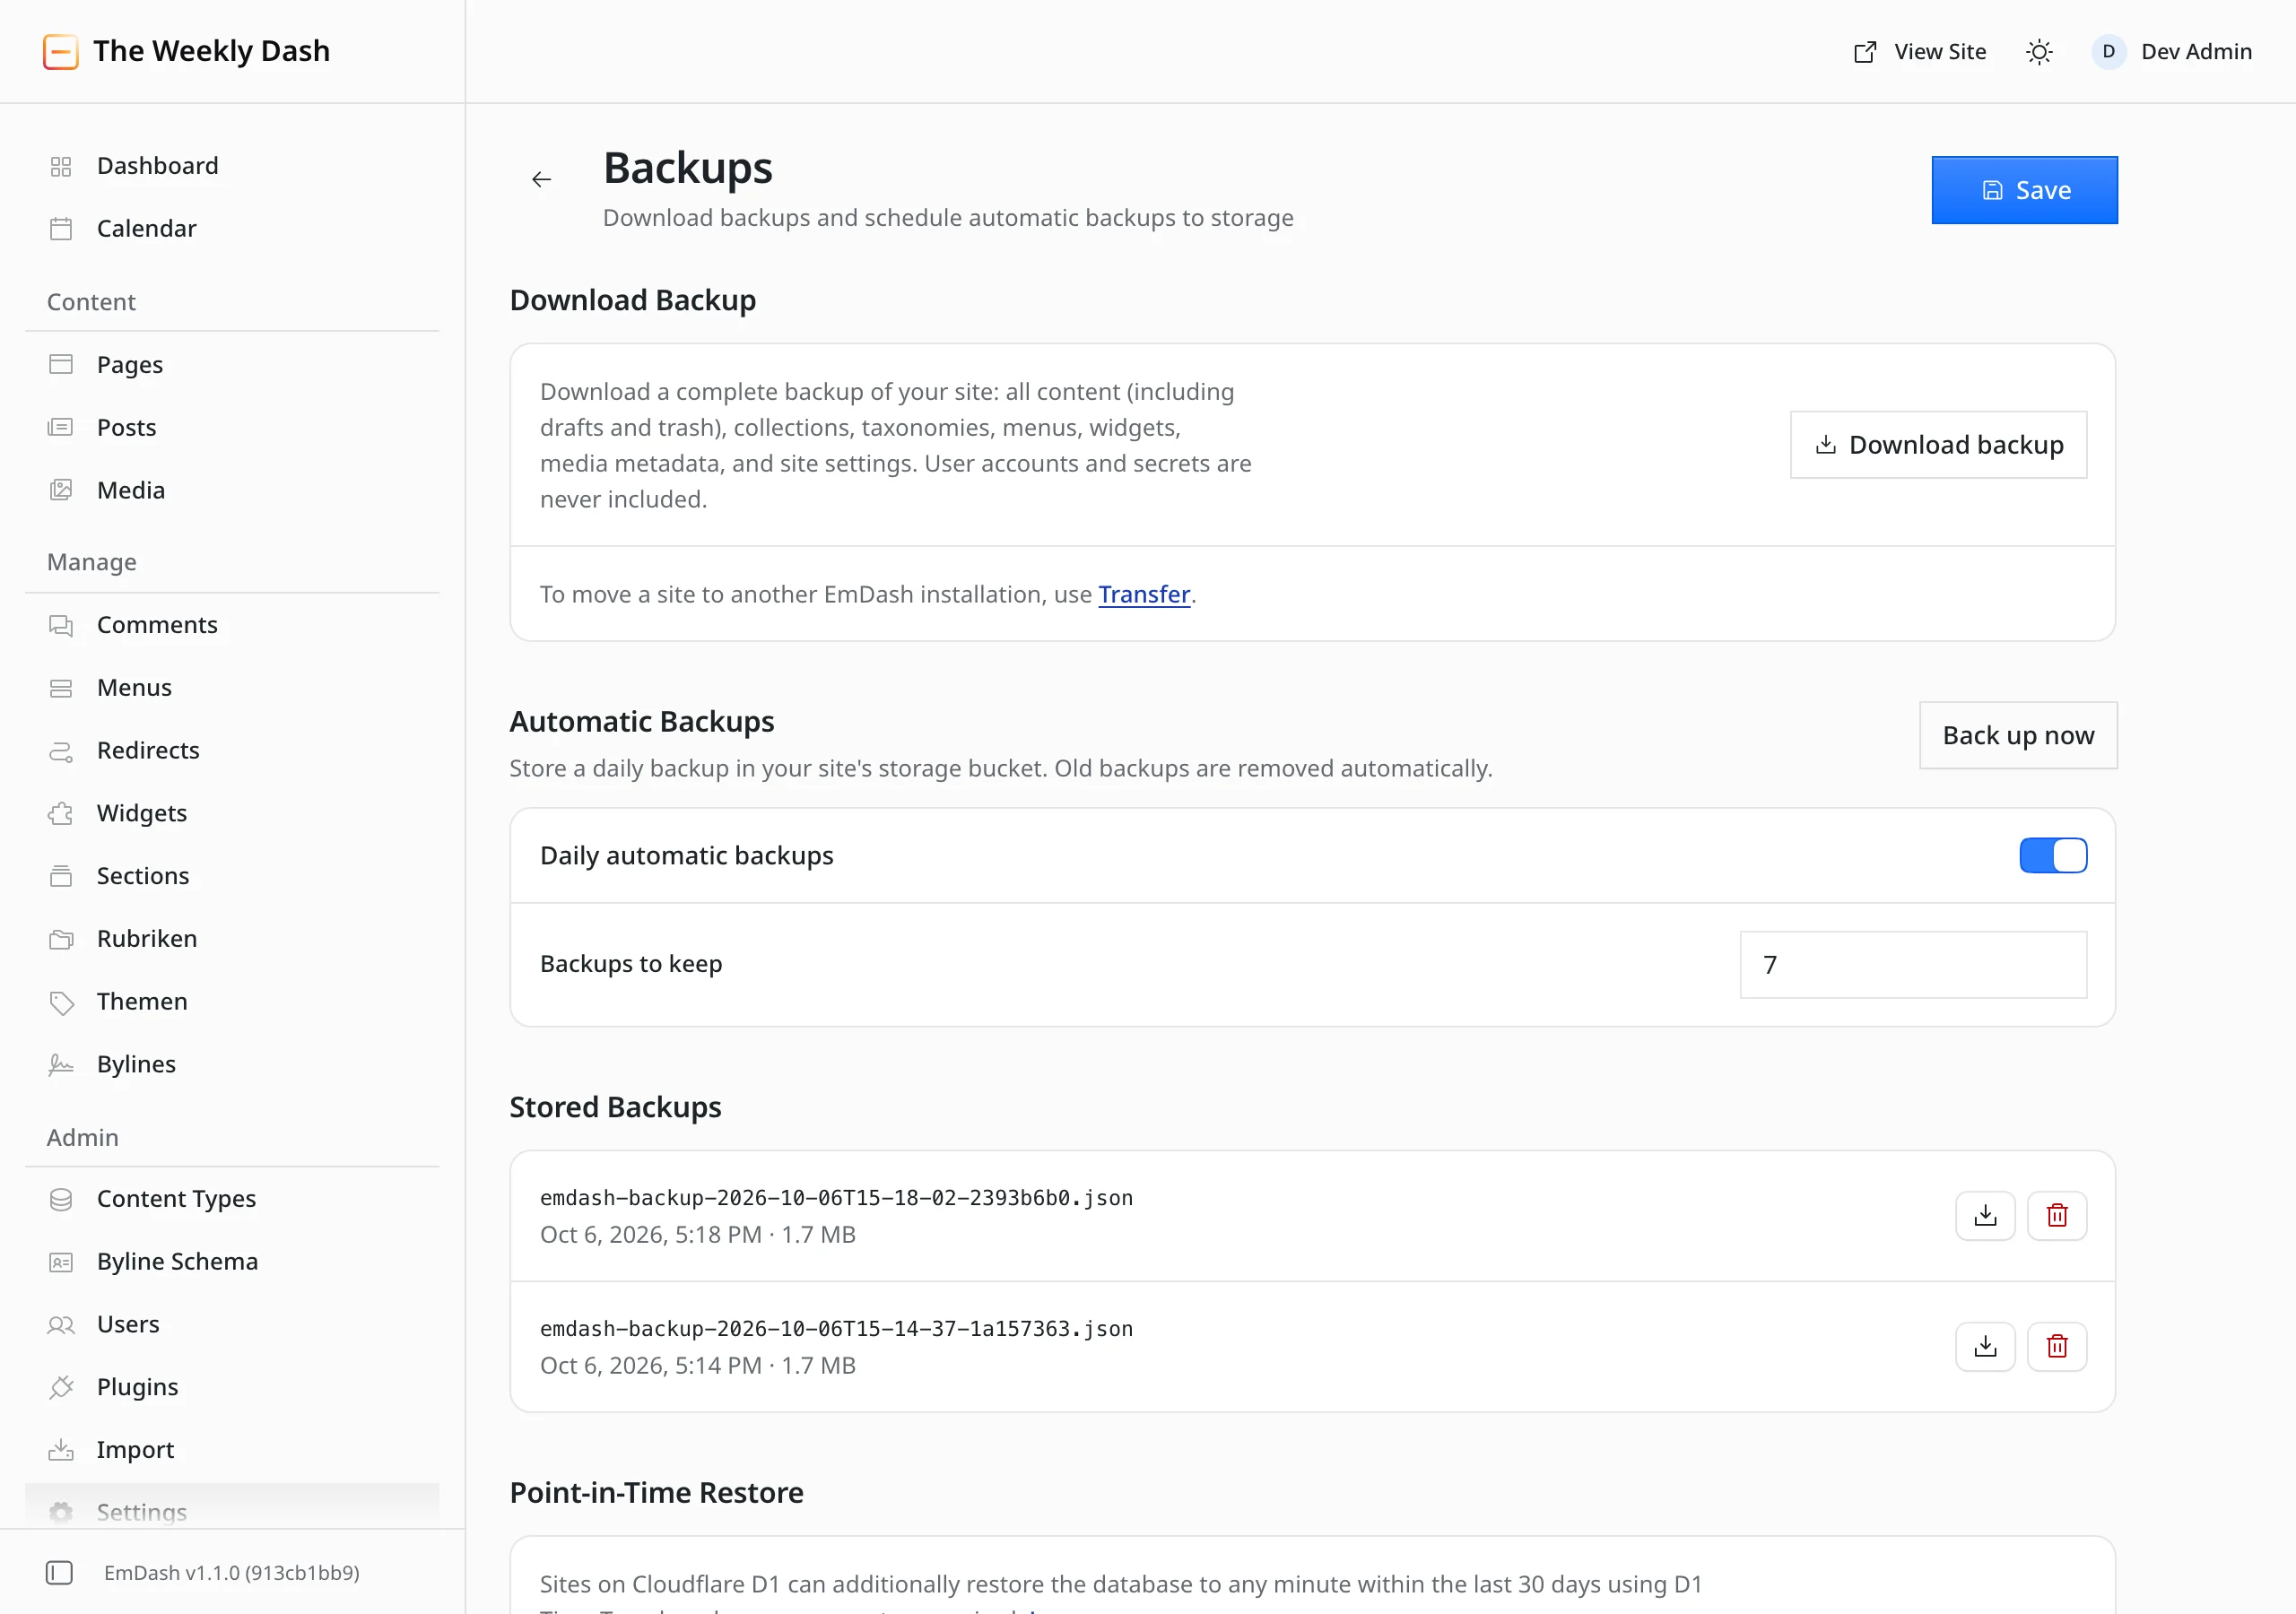Toggle the light/dark theme sun icon
2296x1614 pixels.
pos(2039,52)
